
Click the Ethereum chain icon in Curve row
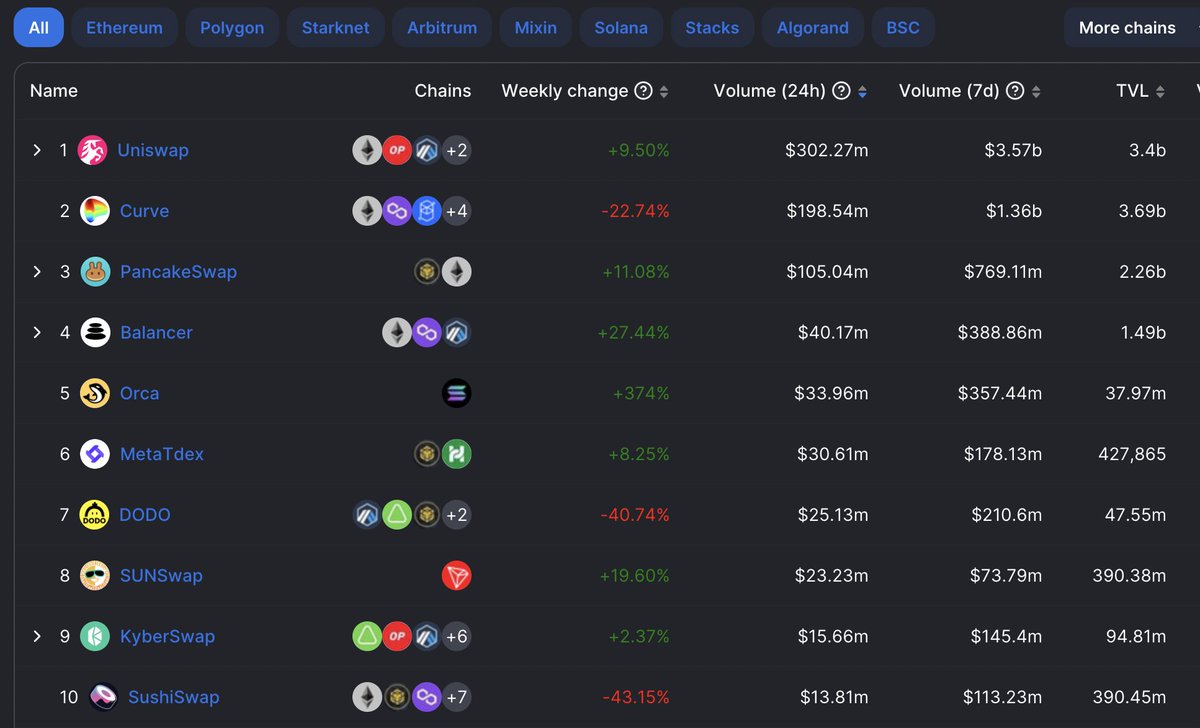point(367,211)
